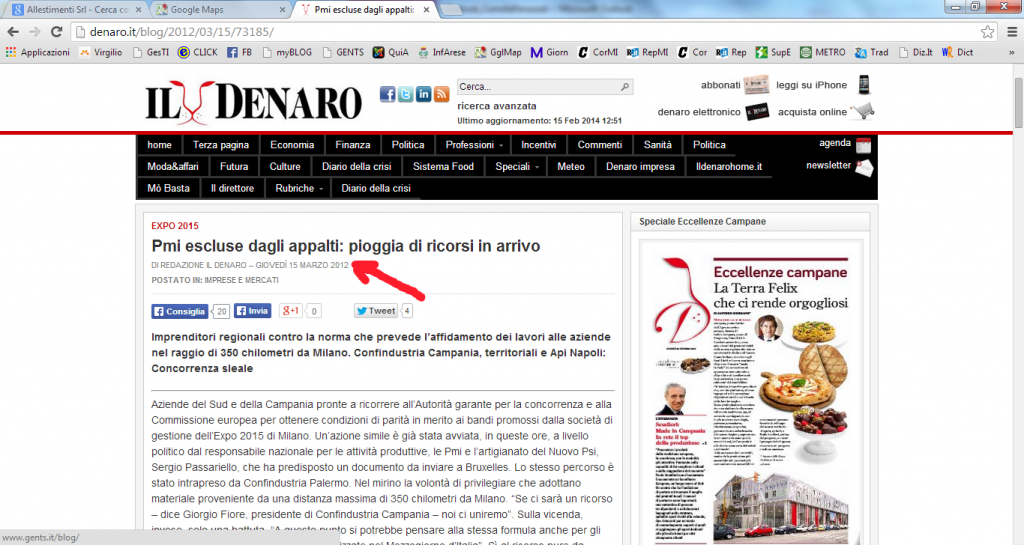The image size is (1024, 545).
Task: Switch to the Google Maps tab
Action: (x=219, y=10)
